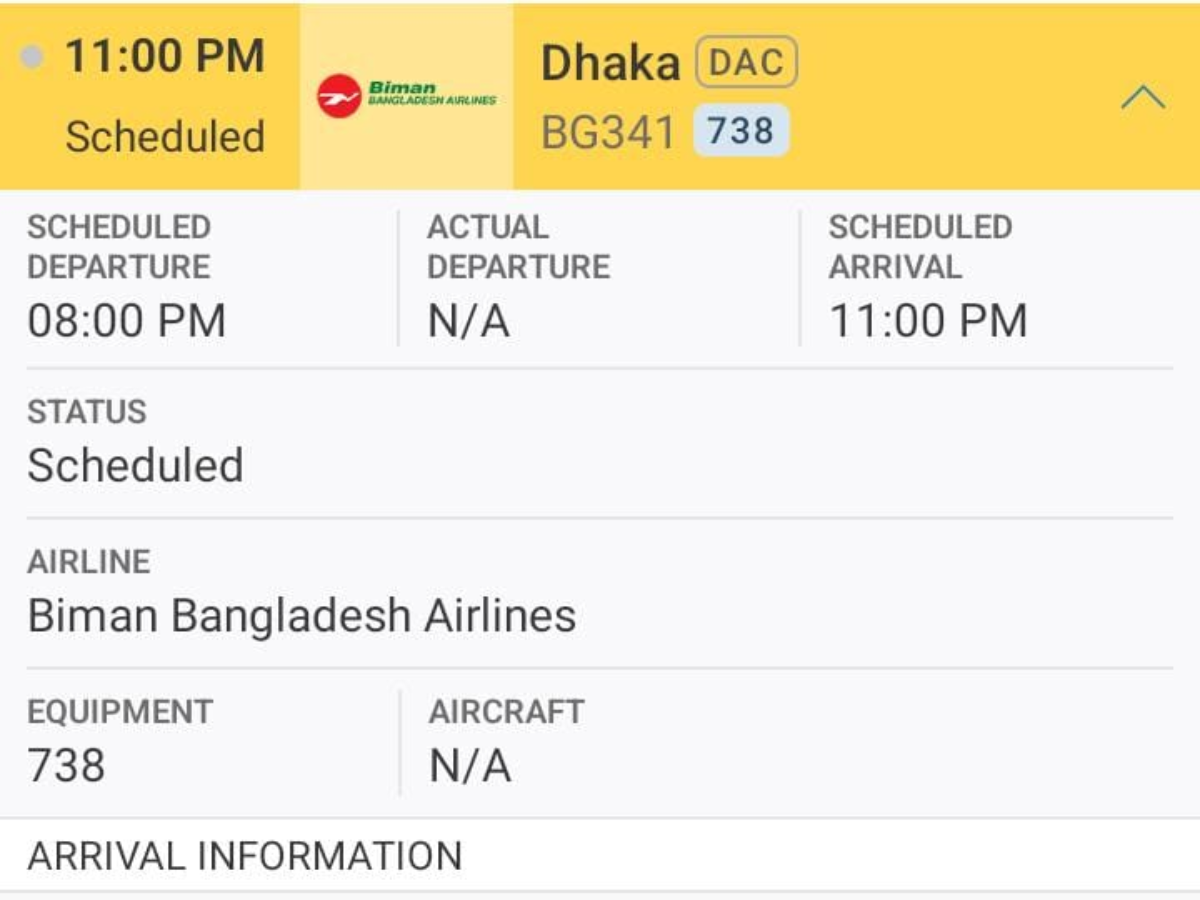Viewport: 1200px width, 900px height.
Task: Click the Biman Bangladesh Airlines logo
Action: coord(407,97)
